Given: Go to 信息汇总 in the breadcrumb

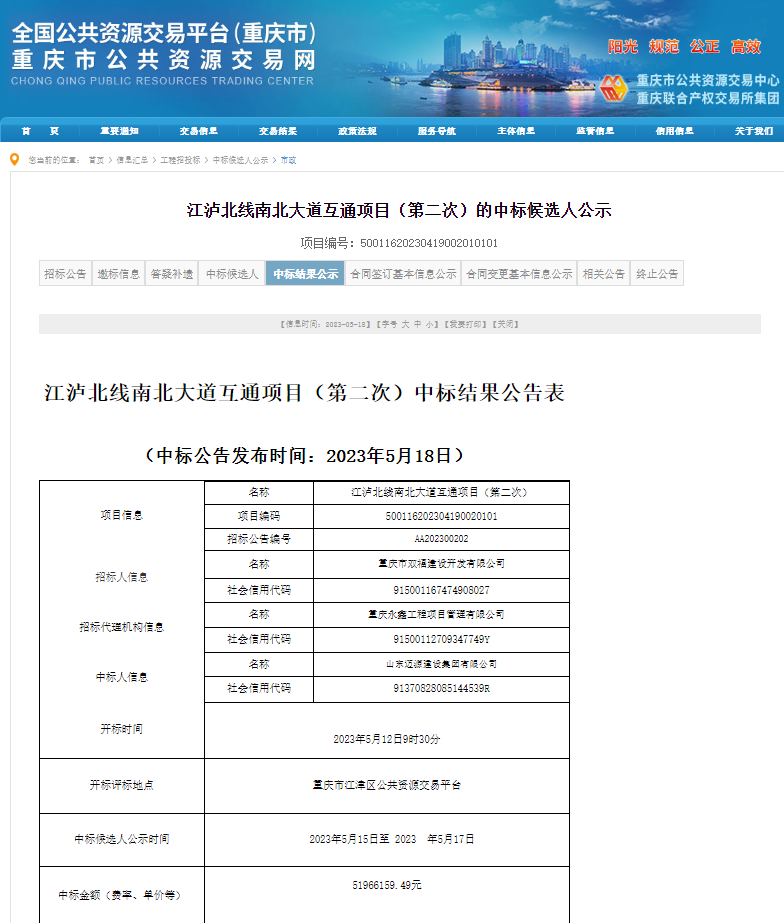Looking at the screenshot, I should pyautogui.click(x=132, y=160).
